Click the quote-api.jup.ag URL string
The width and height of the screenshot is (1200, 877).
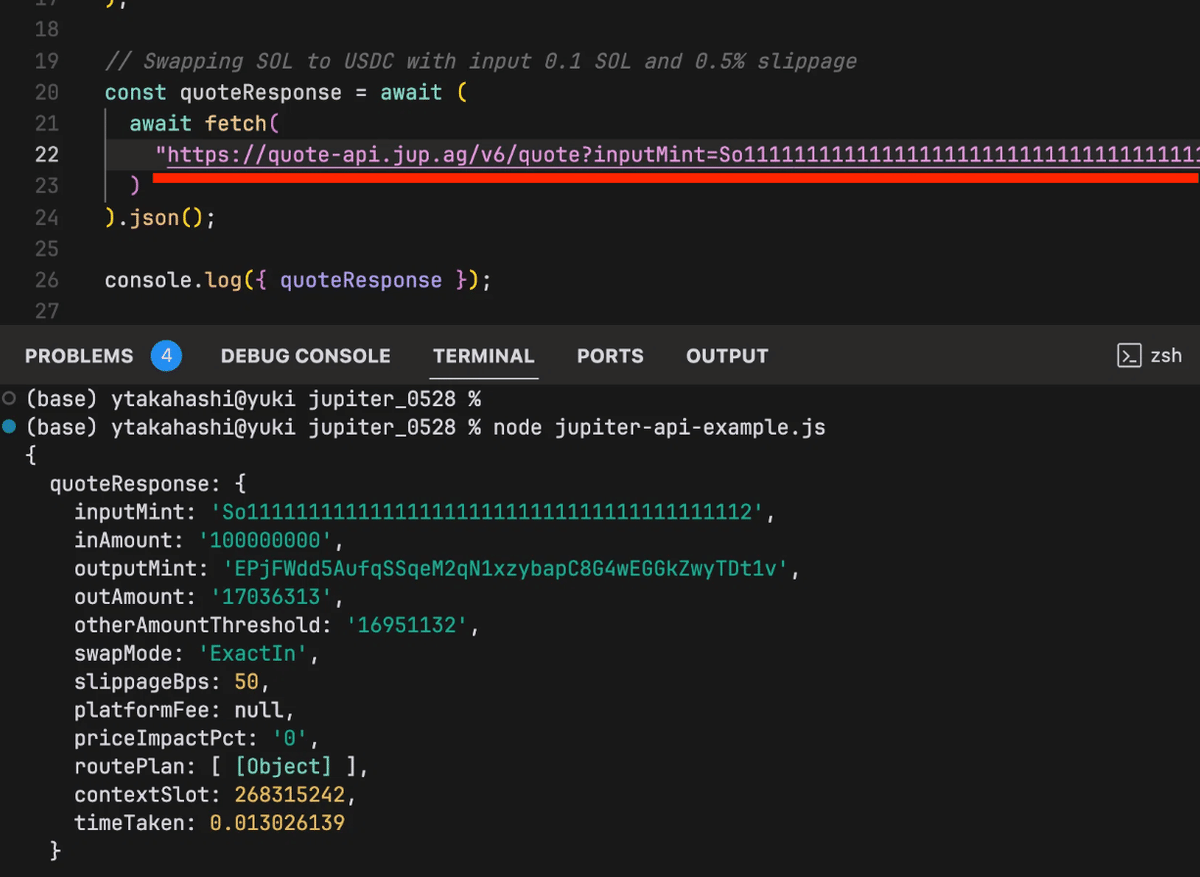[x=400, y=154]
